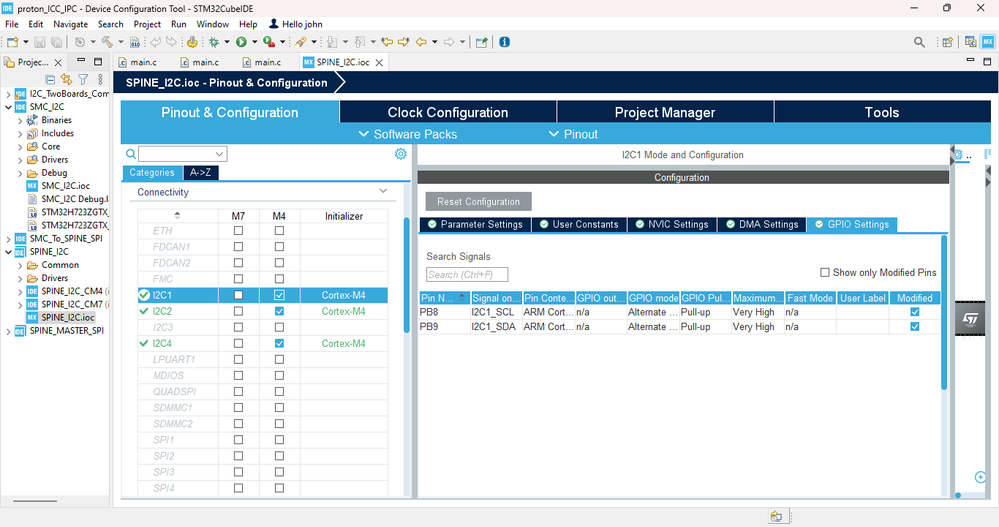The height and width of the screenshot is (527, 999).
Task: Click the zoom plus circle at bottom right
Action: [981, 477]
